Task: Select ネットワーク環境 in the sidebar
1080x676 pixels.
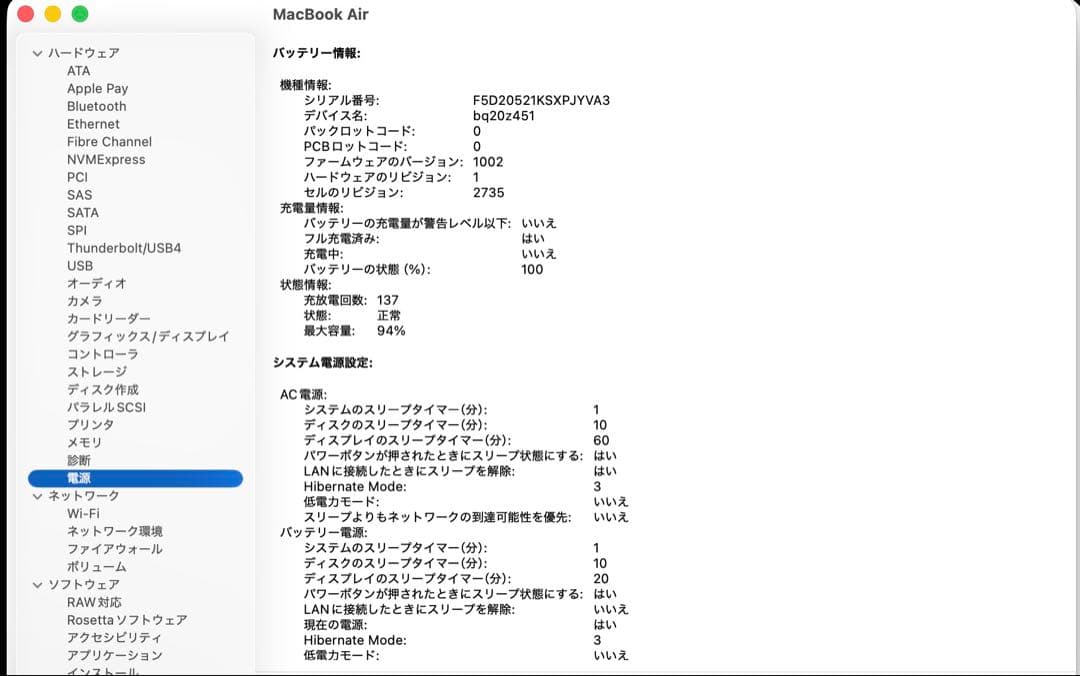Action: (114, 531)
